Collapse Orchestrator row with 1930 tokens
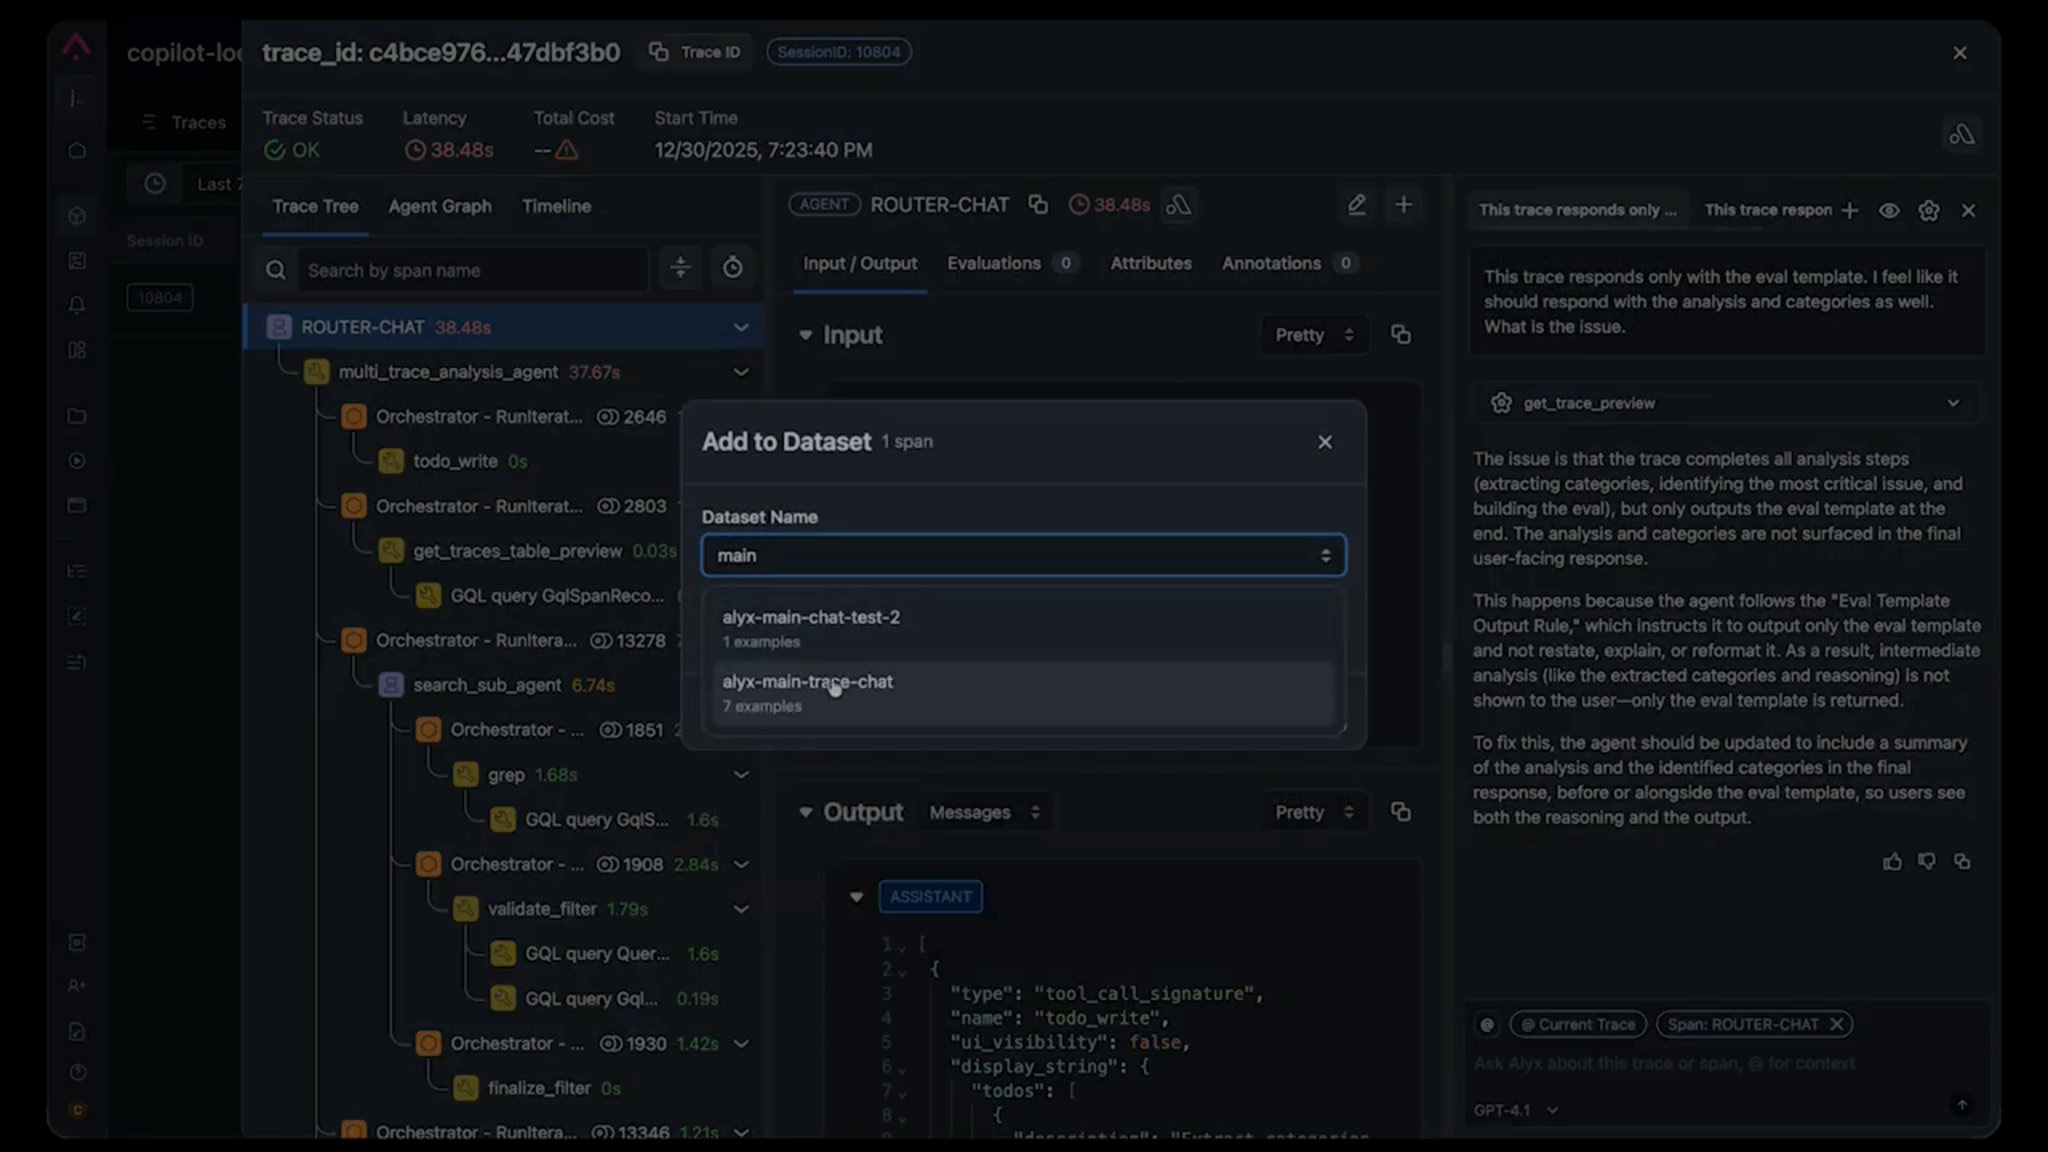 (741, 1044)
